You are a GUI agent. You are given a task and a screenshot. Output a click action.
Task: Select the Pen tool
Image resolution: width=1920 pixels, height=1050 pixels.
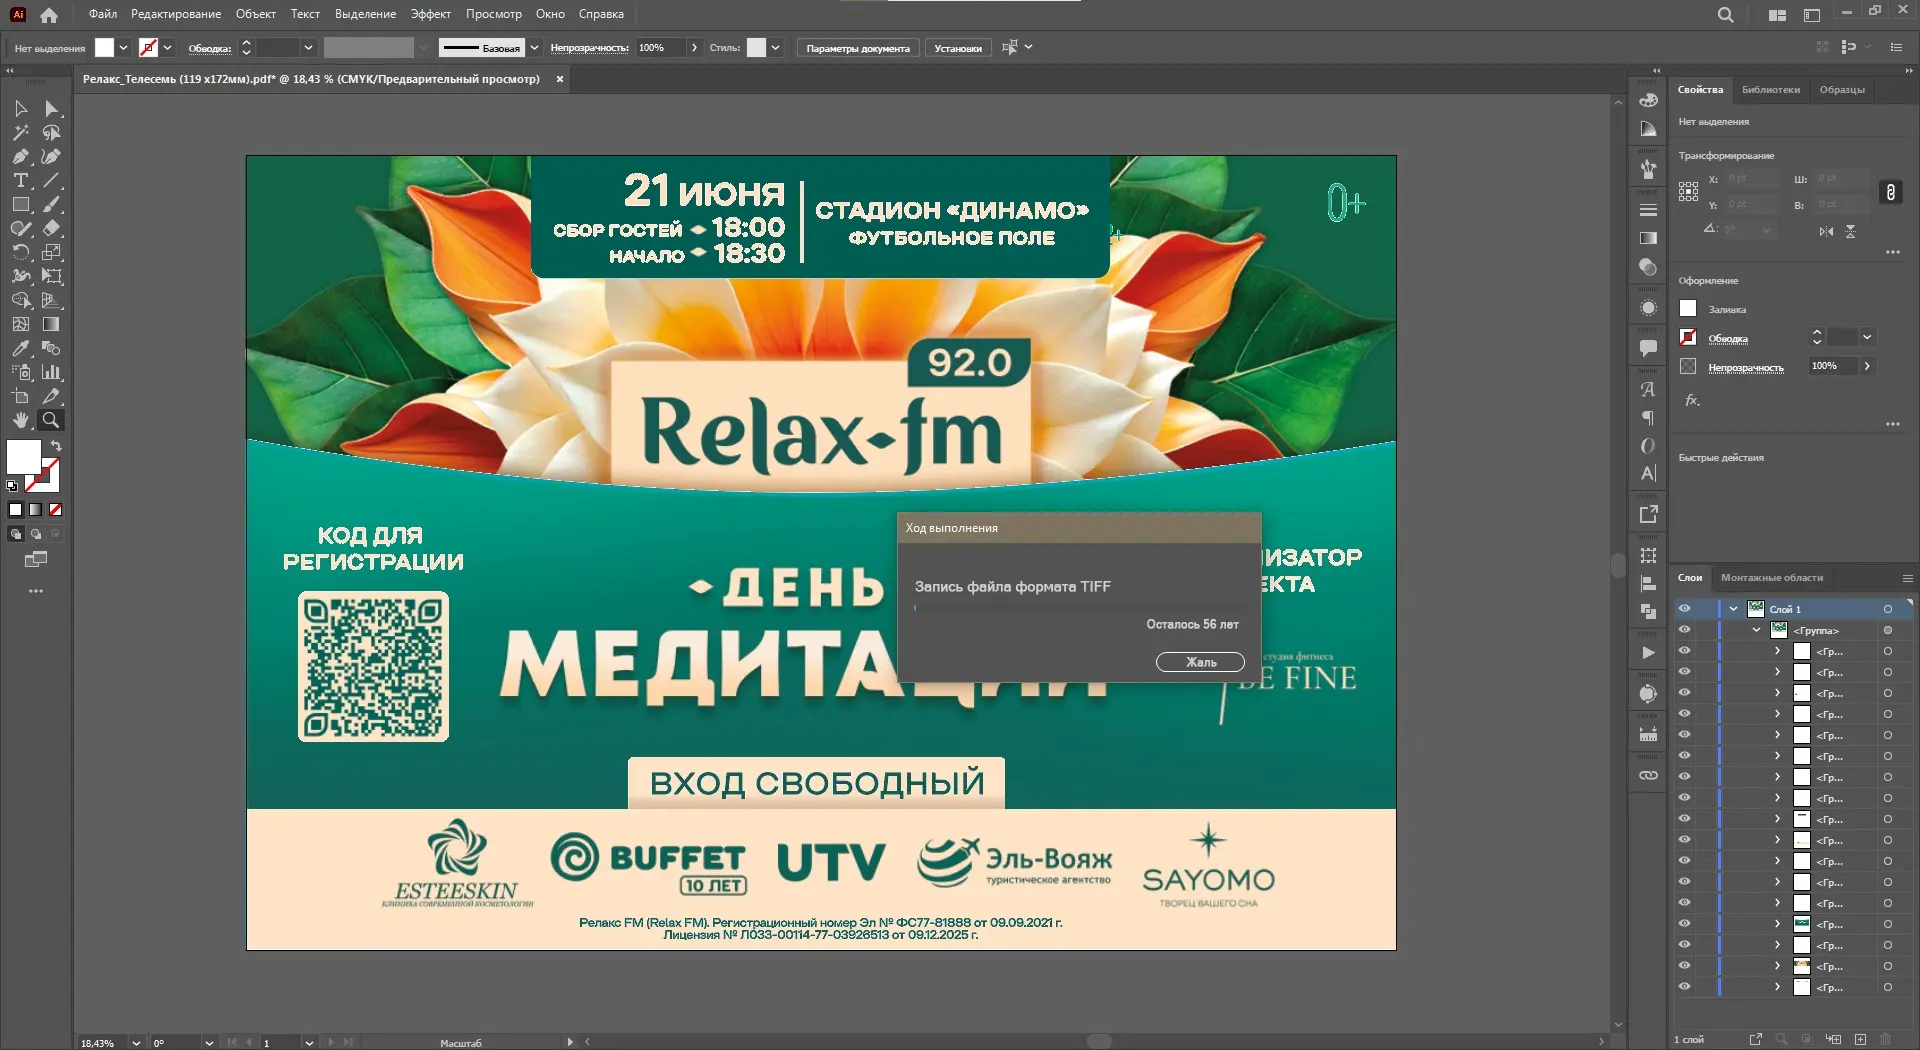click(x=20, y=156)
